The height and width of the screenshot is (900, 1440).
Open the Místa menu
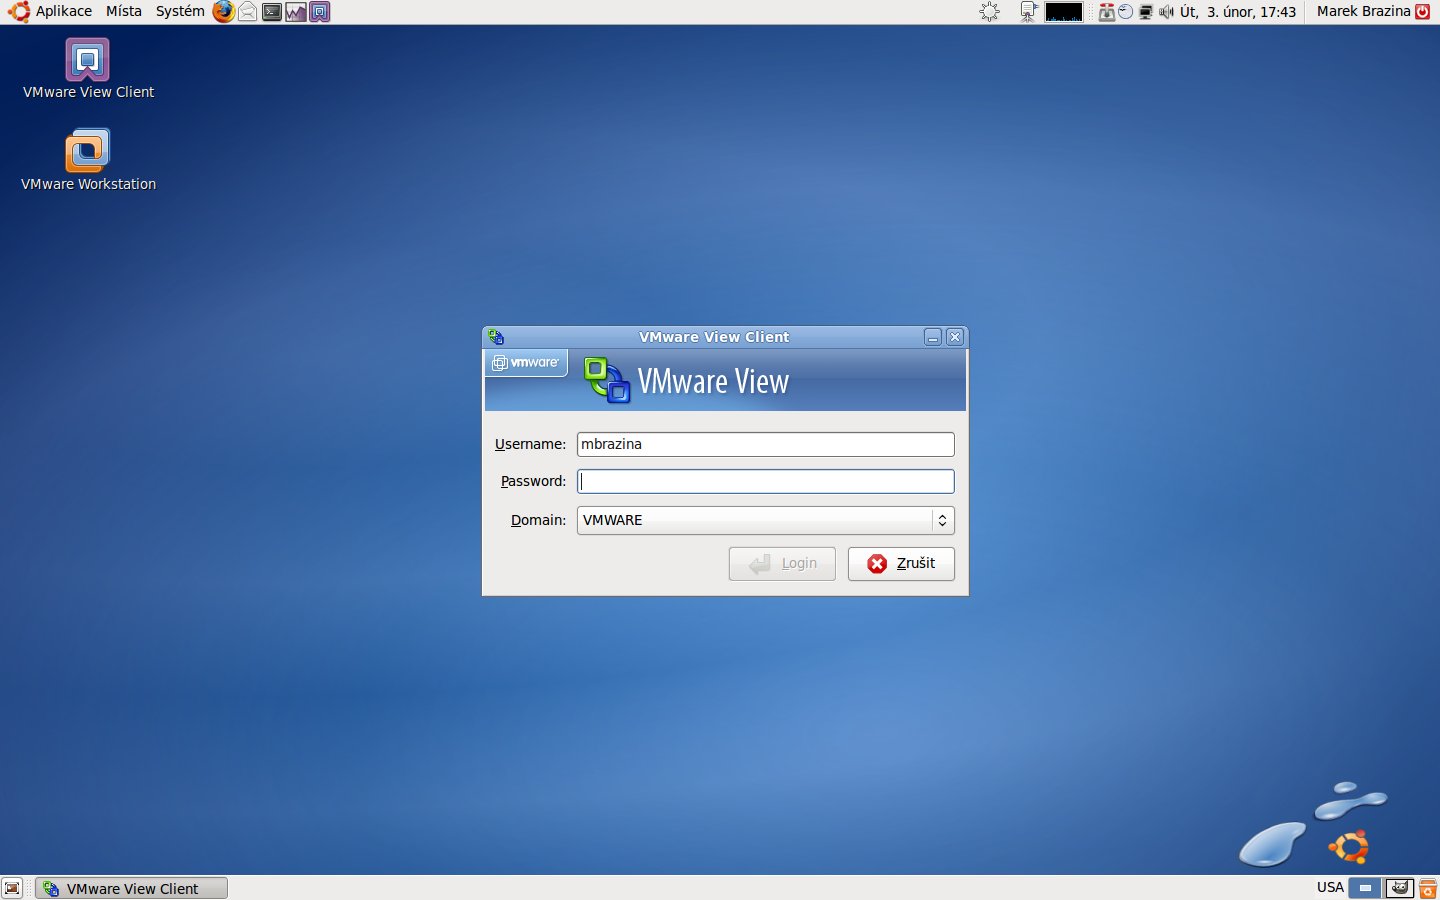click(x=124, y=12)
